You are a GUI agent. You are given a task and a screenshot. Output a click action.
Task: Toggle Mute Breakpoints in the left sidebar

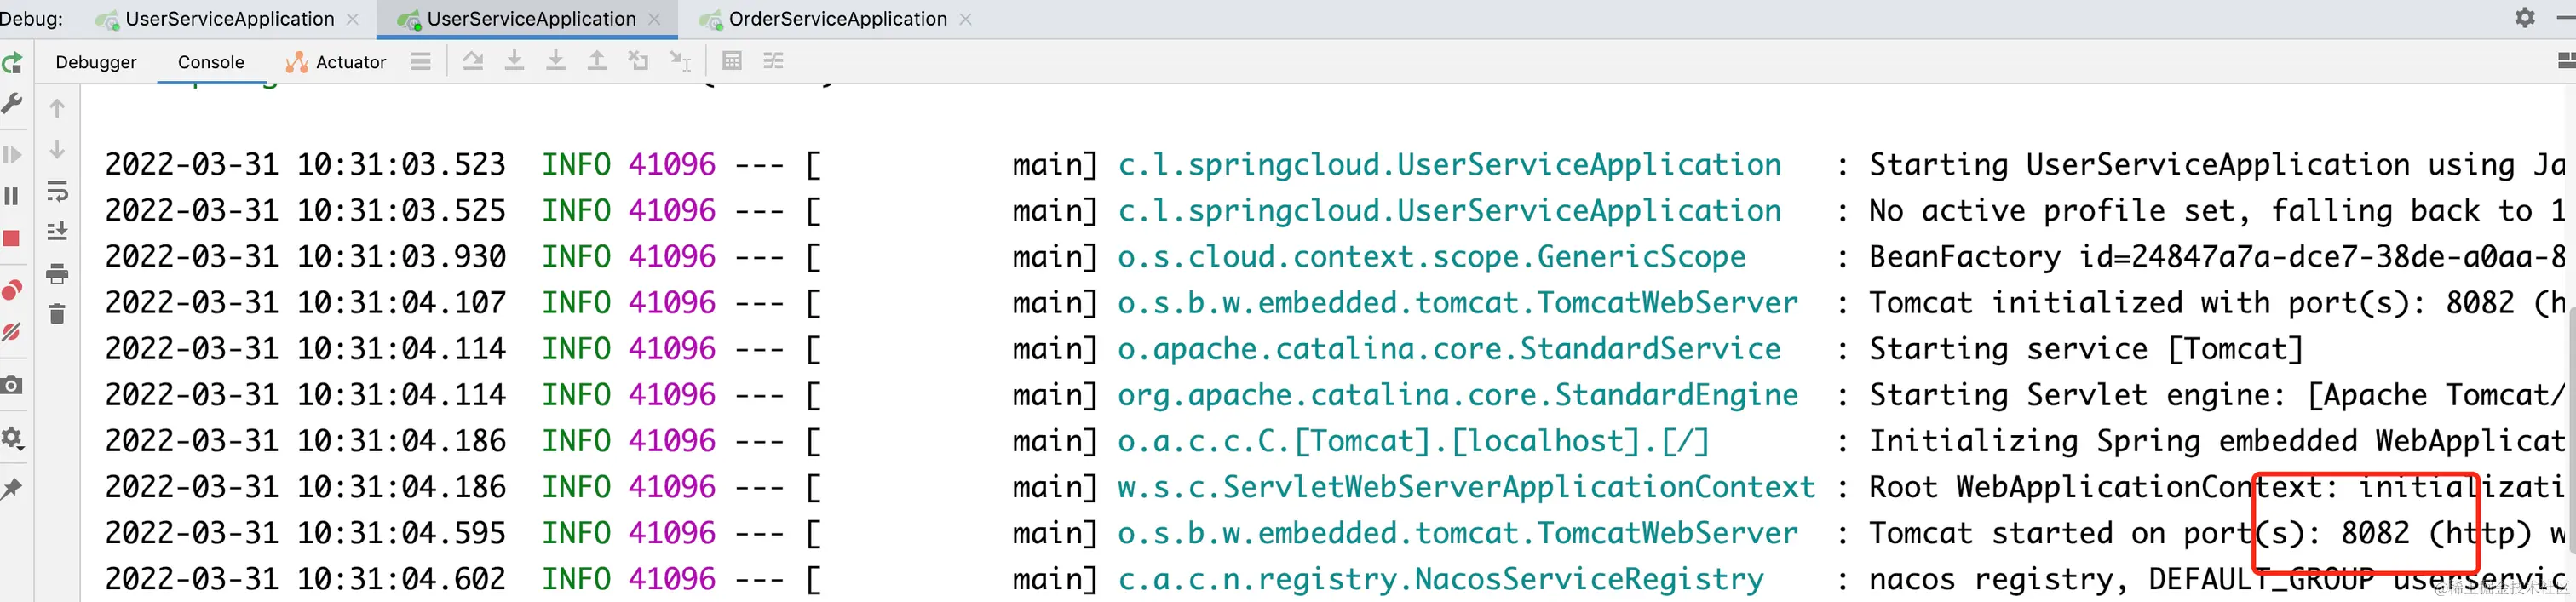pyautogui.click(x=12, y=332)
